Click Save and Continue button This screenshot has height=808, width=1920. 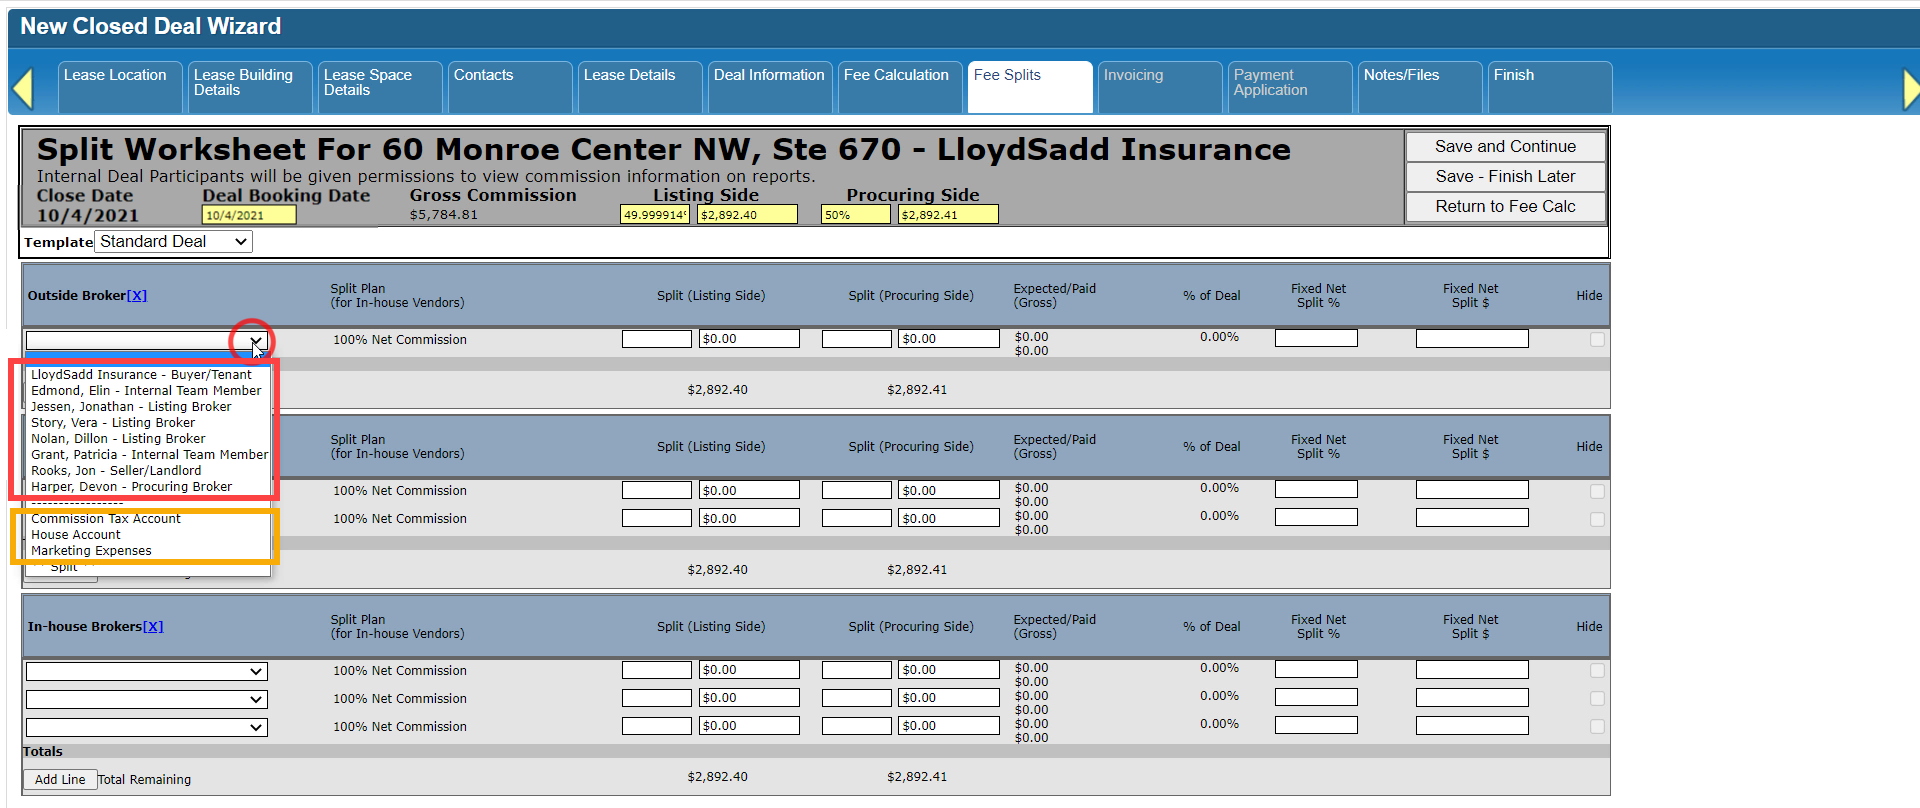point(1505,147)
